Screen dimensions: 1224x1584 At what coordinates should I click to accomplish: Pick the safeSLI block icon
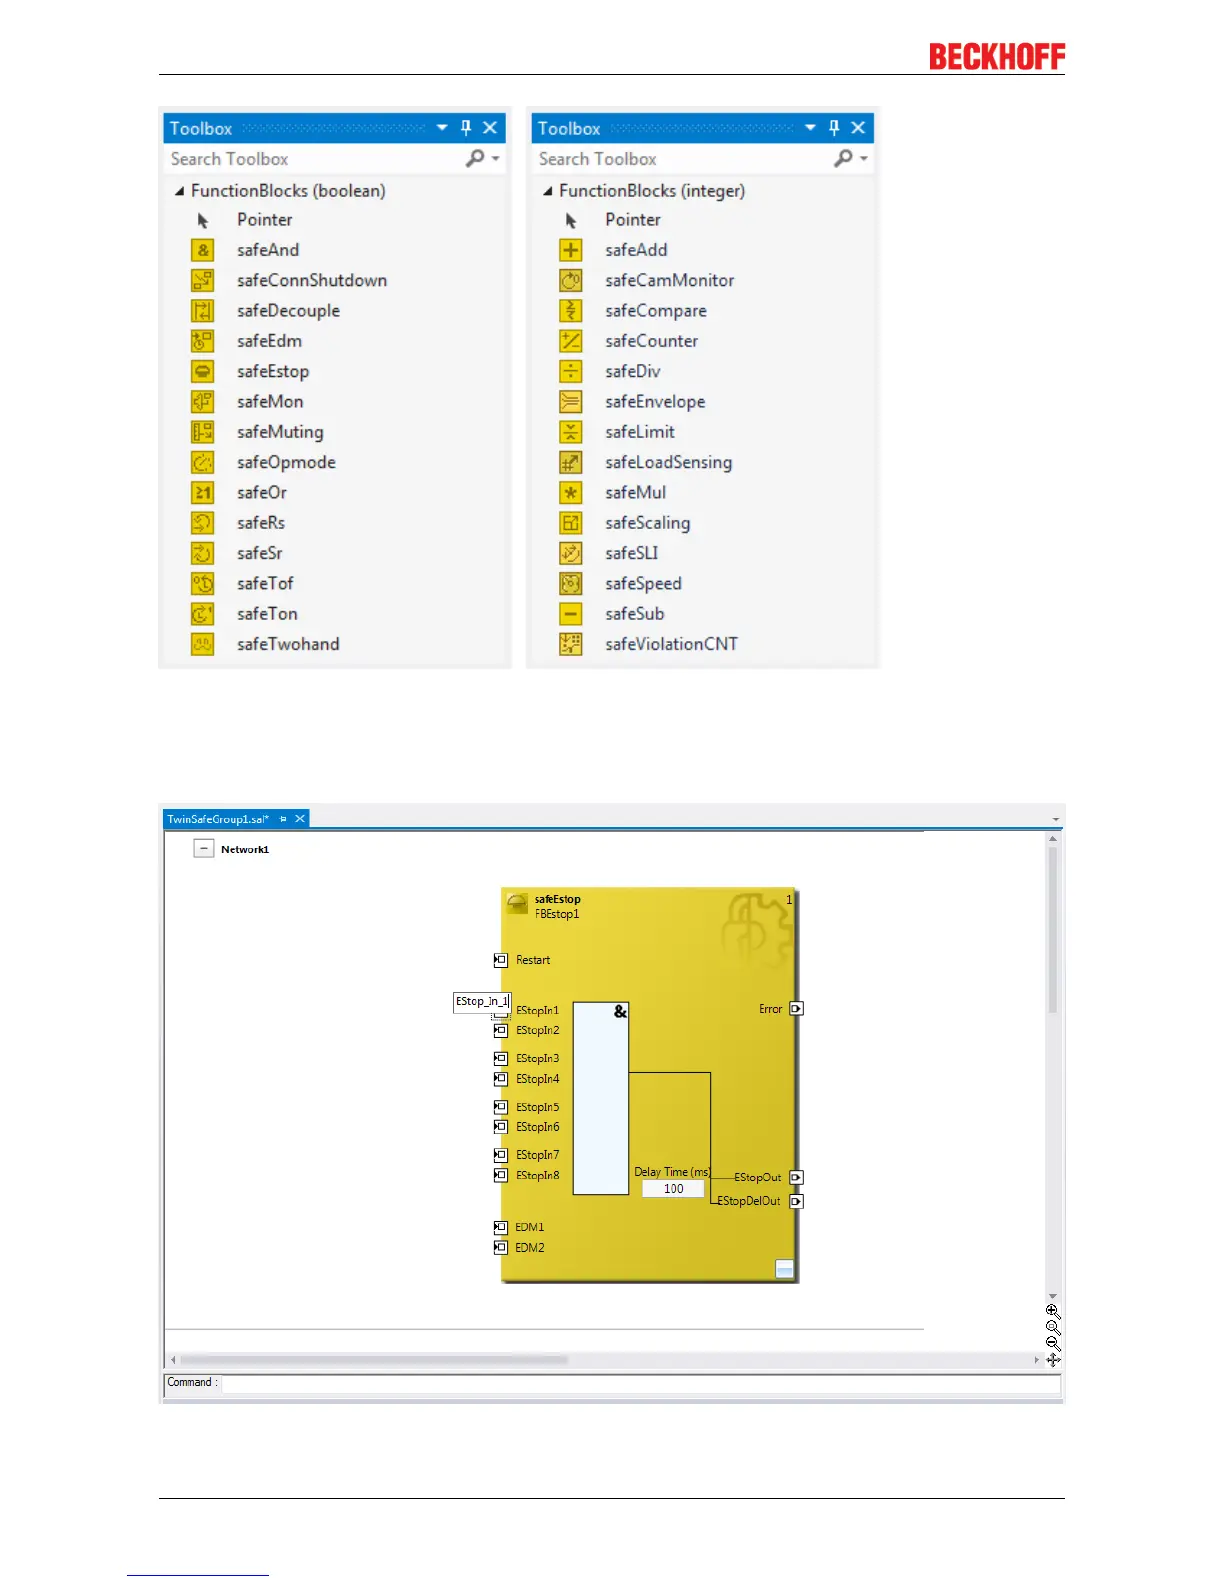coord(571,553)
